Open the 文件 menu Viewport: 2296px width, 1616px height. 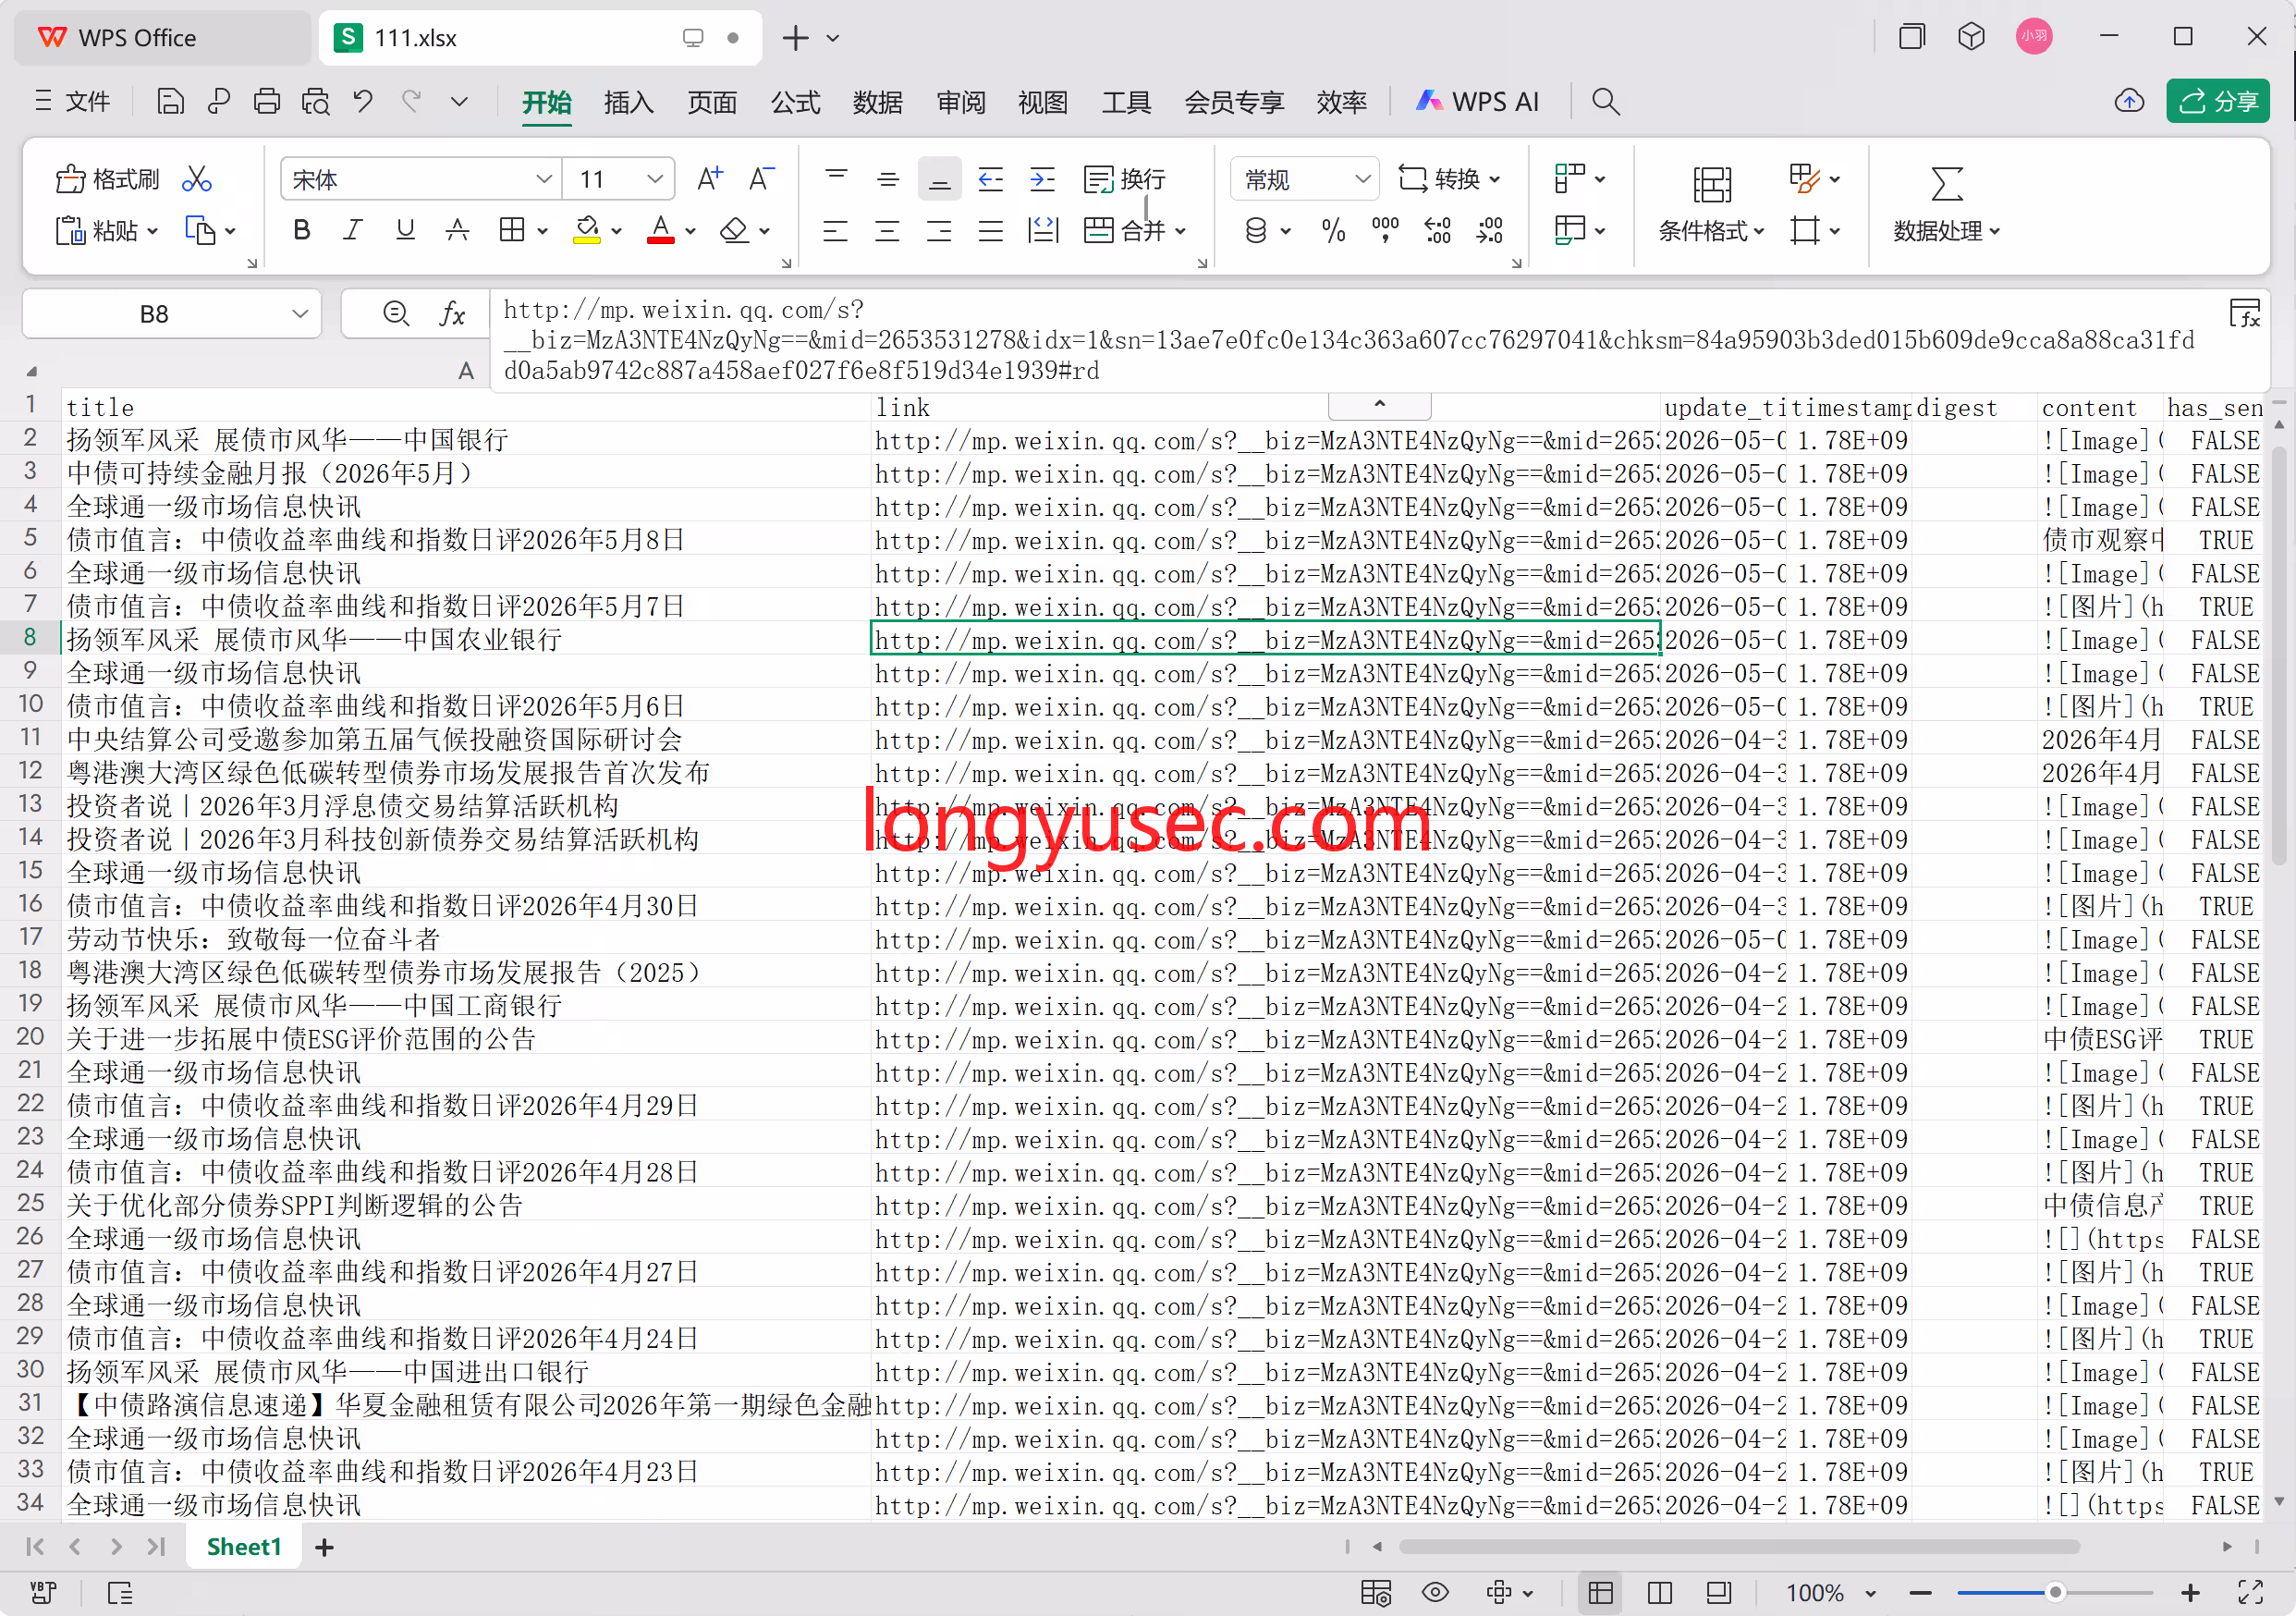tap(73, 101)
